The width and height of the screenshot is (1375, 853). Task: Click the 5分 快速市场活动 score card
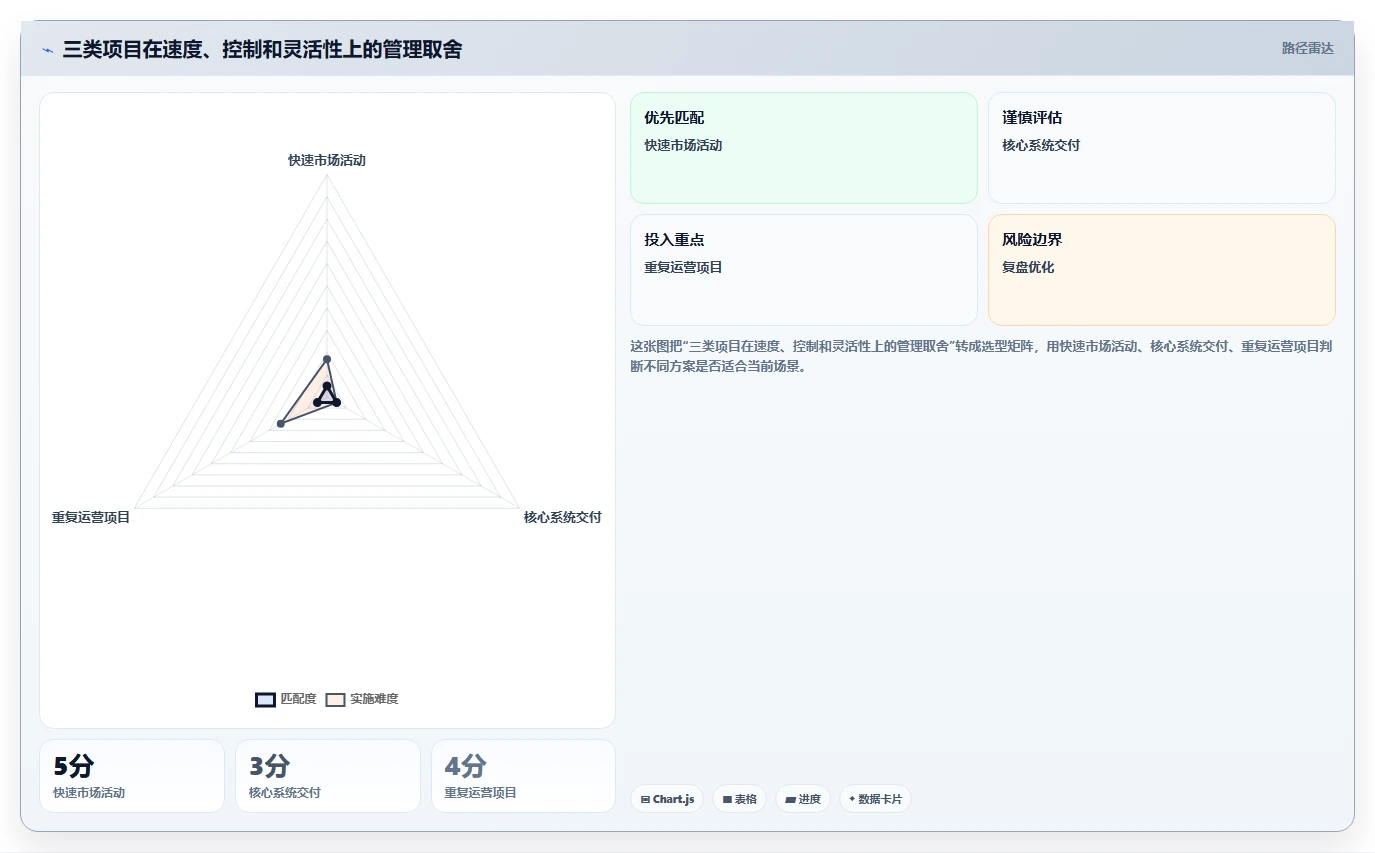coord(132,776)
